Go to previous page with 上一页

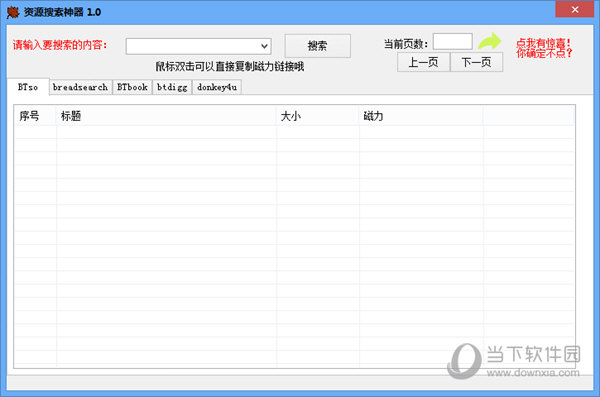(423, 62)
